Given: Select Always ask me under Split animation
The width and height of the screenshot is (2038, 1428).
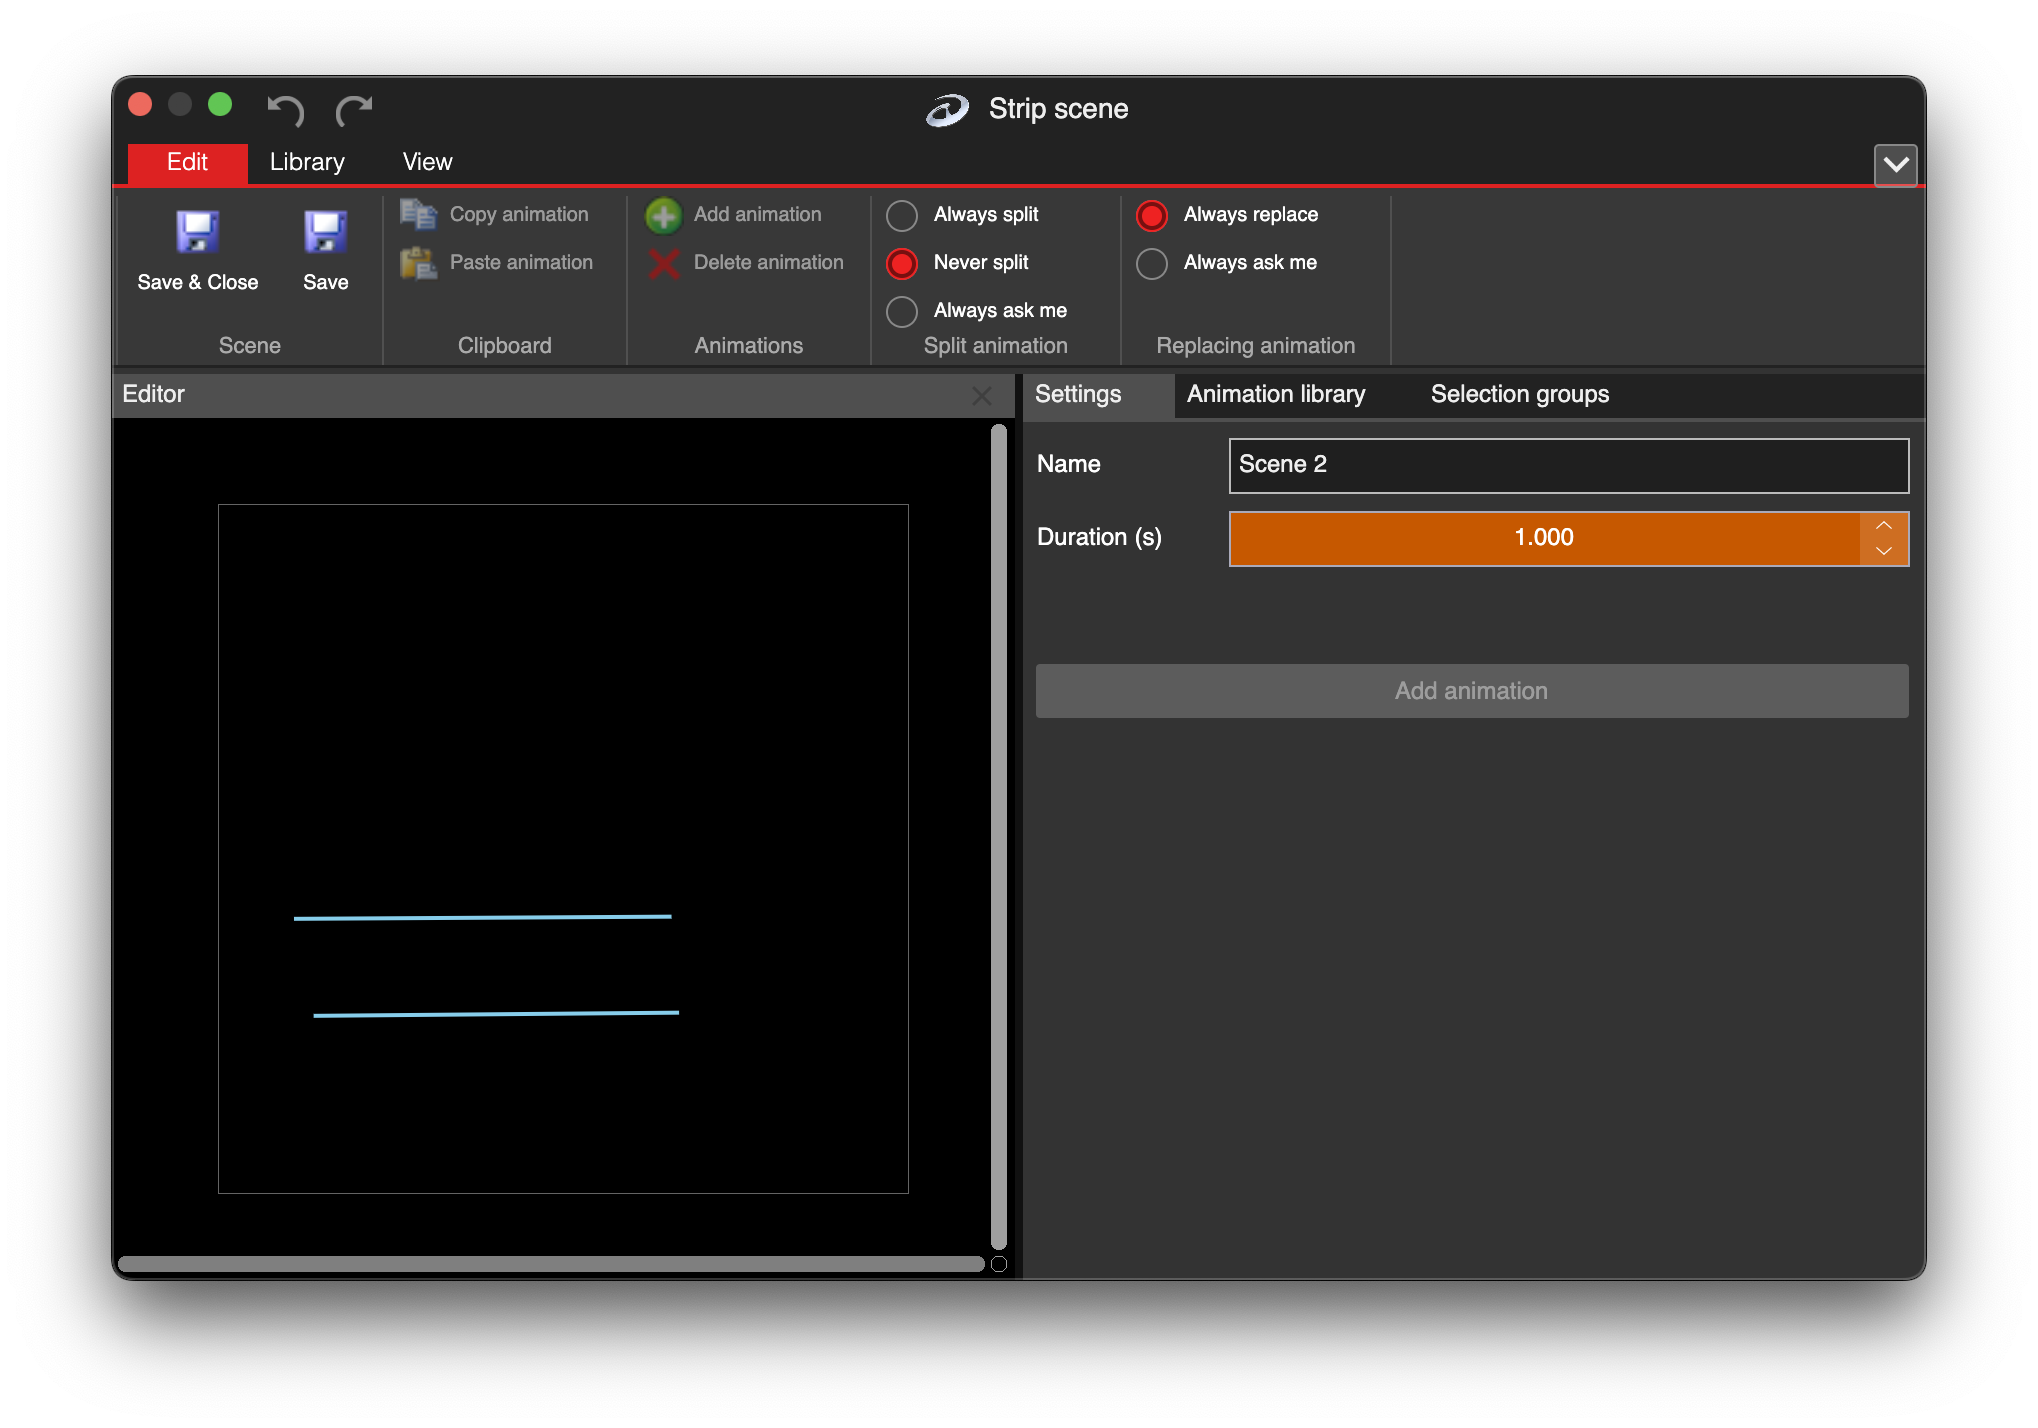Looking at the screenshot, I should [x=902, y=311].
